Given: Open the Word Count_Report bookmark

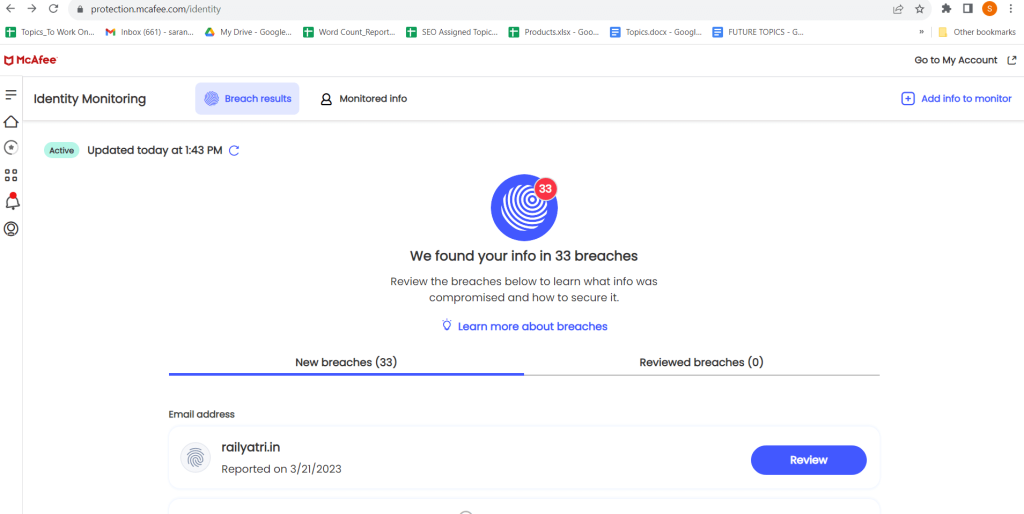Looking at the screenshot, I should [349, 31].
